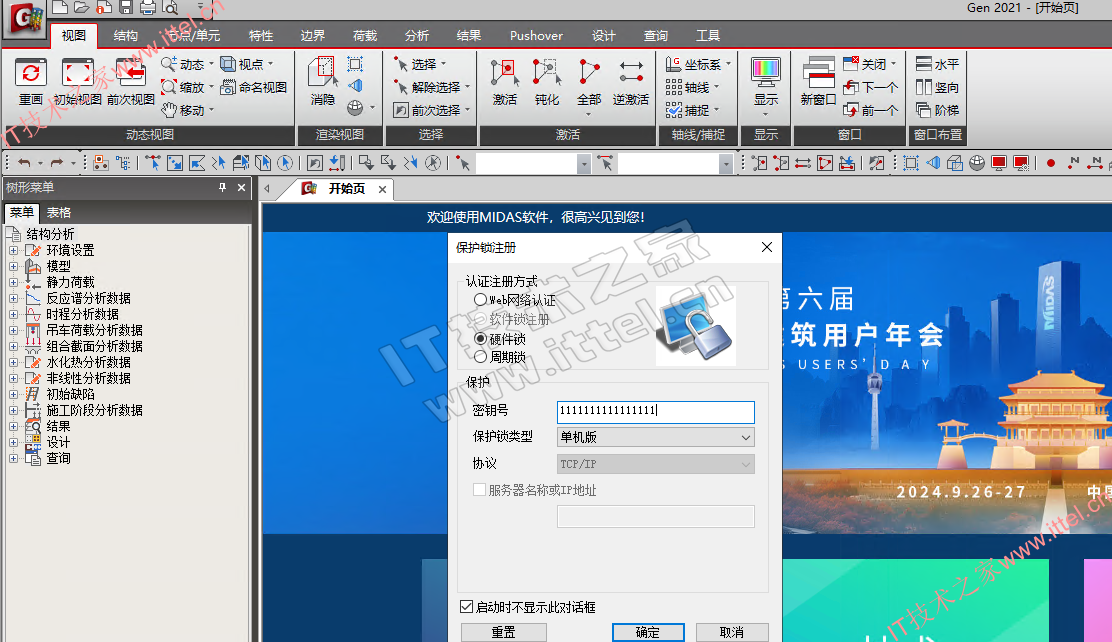The image size is (1112, 642).
Task: Click the 重画 redraw icon
Action: (30, 73)
